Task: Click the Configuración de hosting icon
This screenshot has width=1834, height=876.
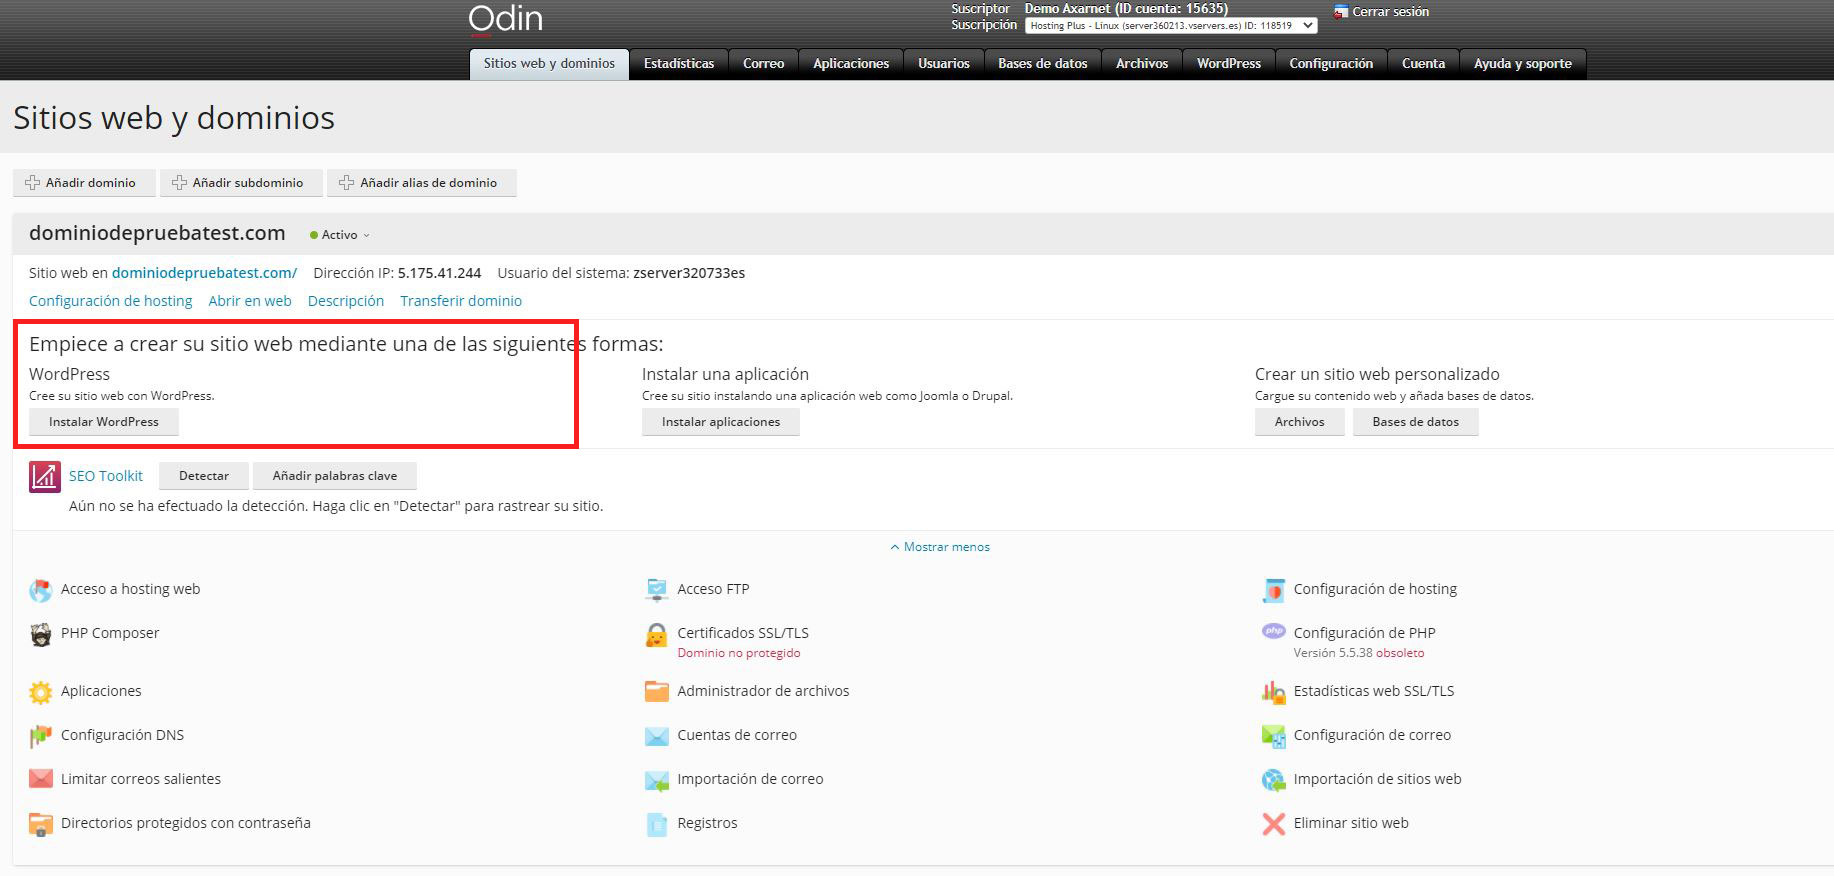Action: pos(1273,590)
